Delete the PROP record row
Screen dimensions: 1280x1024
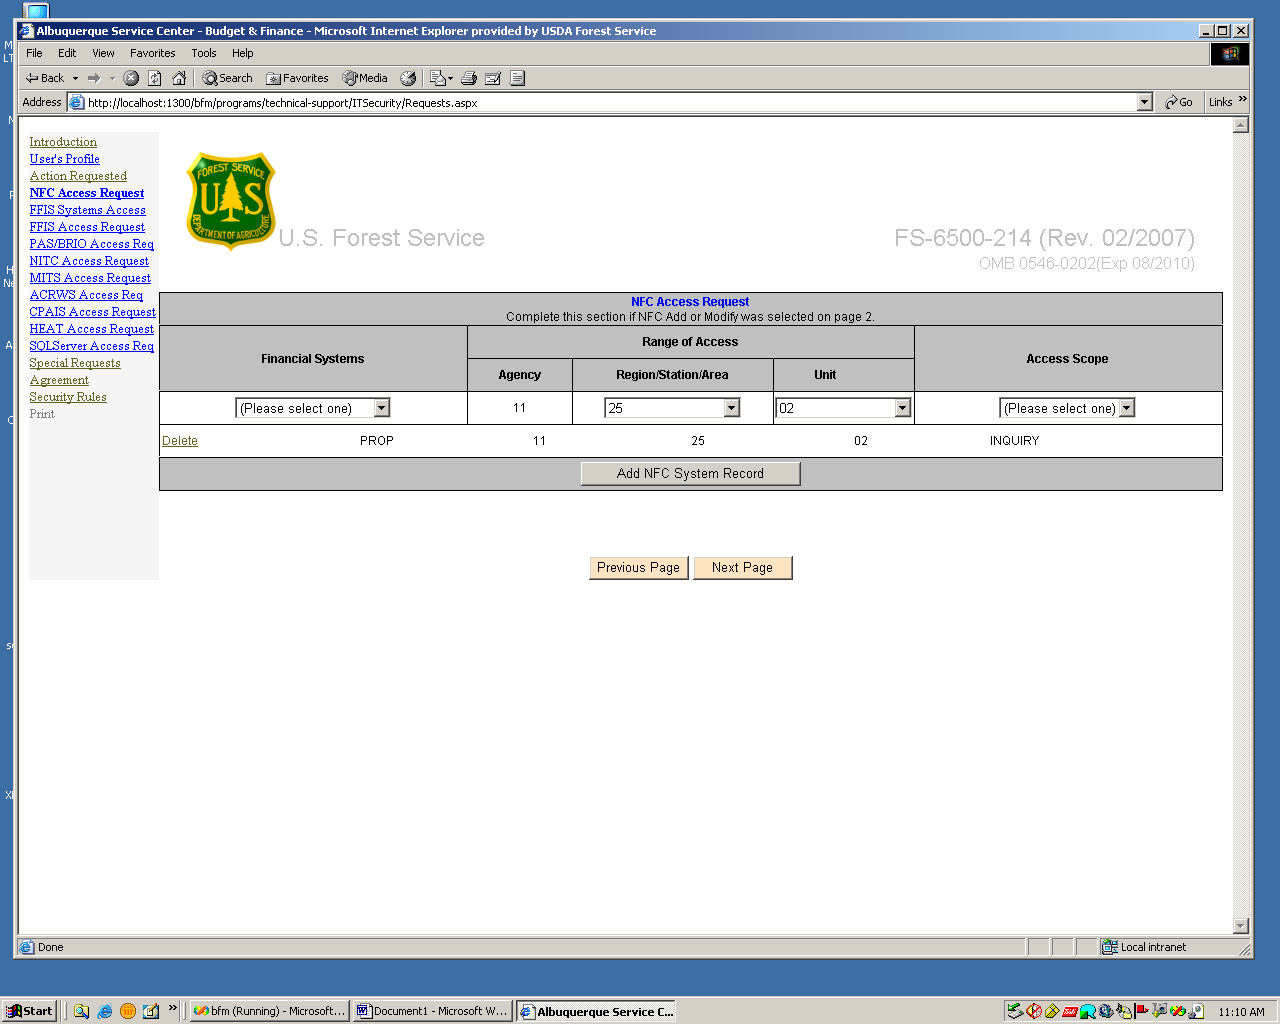(x=180, y=441)
